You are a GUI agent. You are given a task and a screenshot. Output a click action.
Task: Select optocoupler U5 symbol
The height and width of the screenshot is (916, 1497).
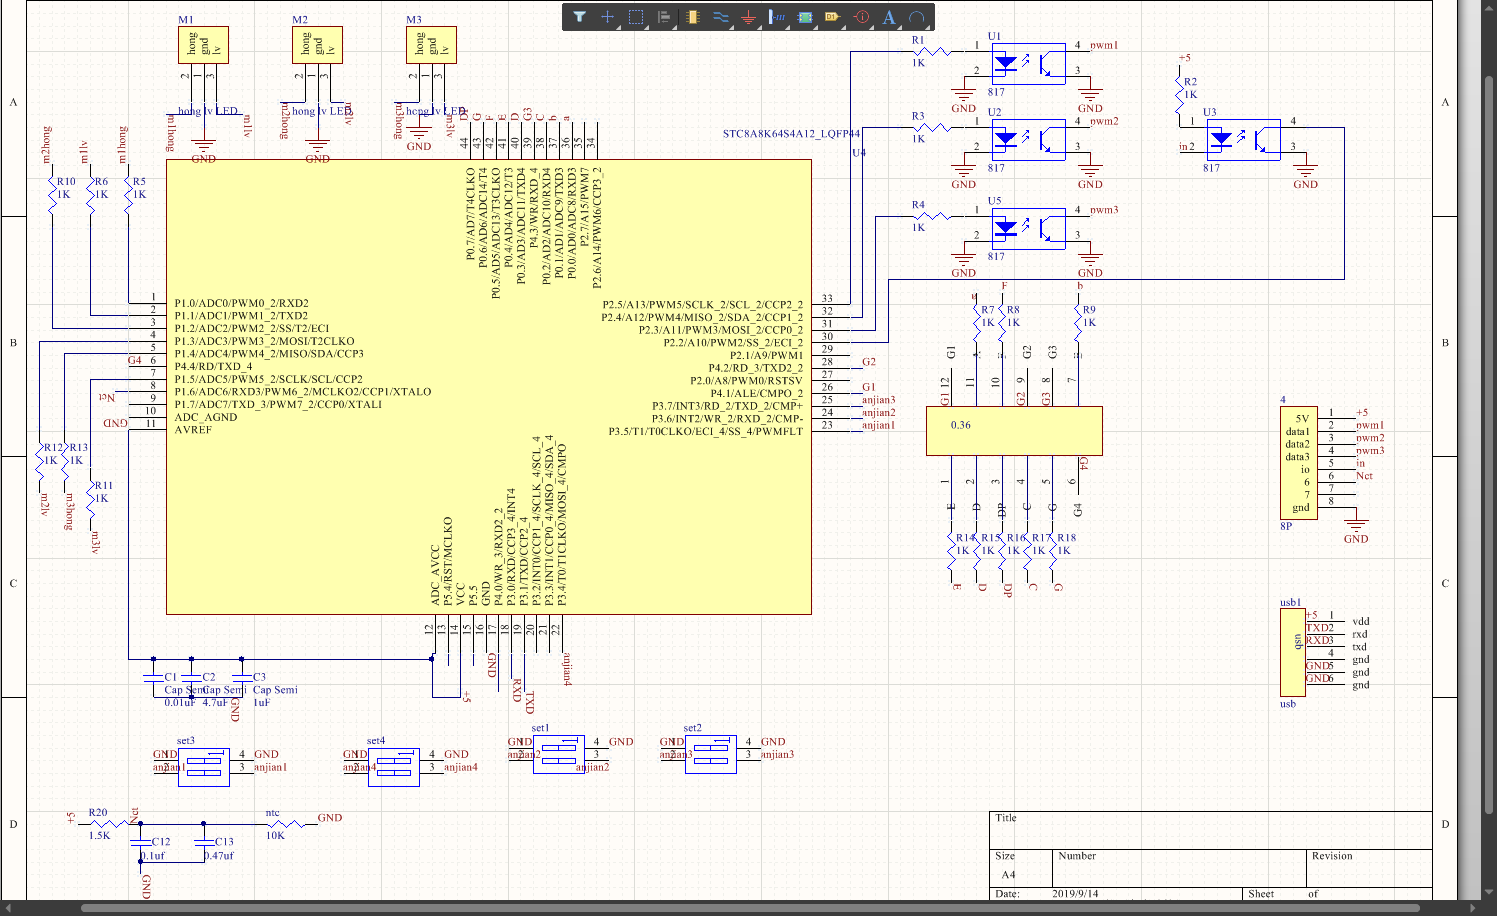point(1028,228)
